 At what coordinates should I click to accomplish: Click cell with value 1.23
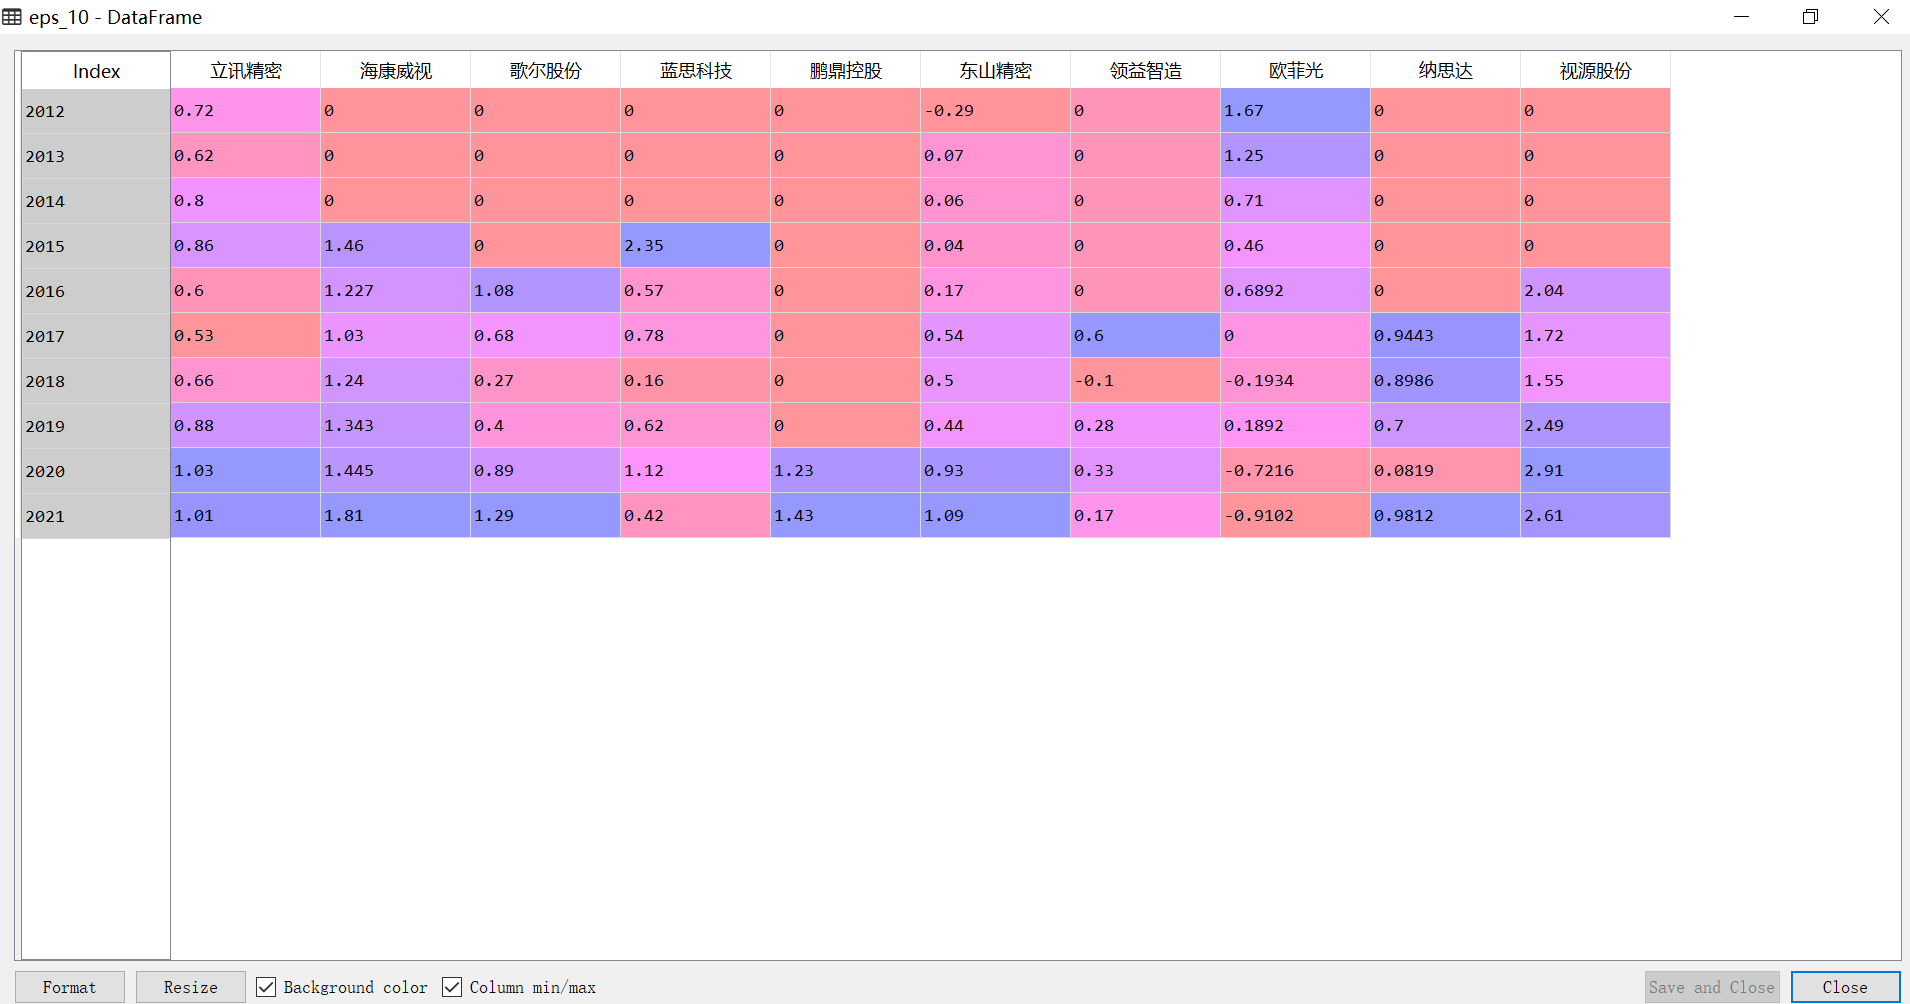846,470
